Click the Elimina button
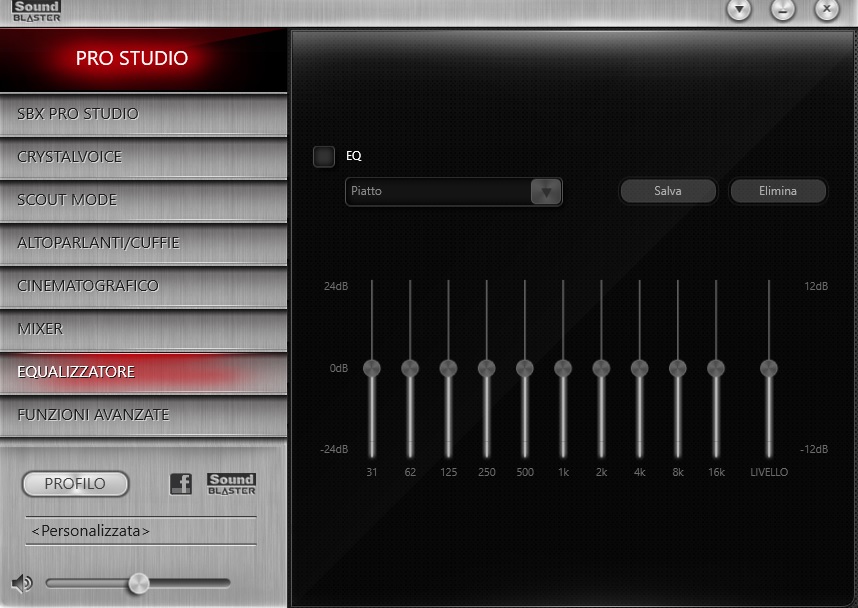858x608 pixels. [x=778, y=191]
